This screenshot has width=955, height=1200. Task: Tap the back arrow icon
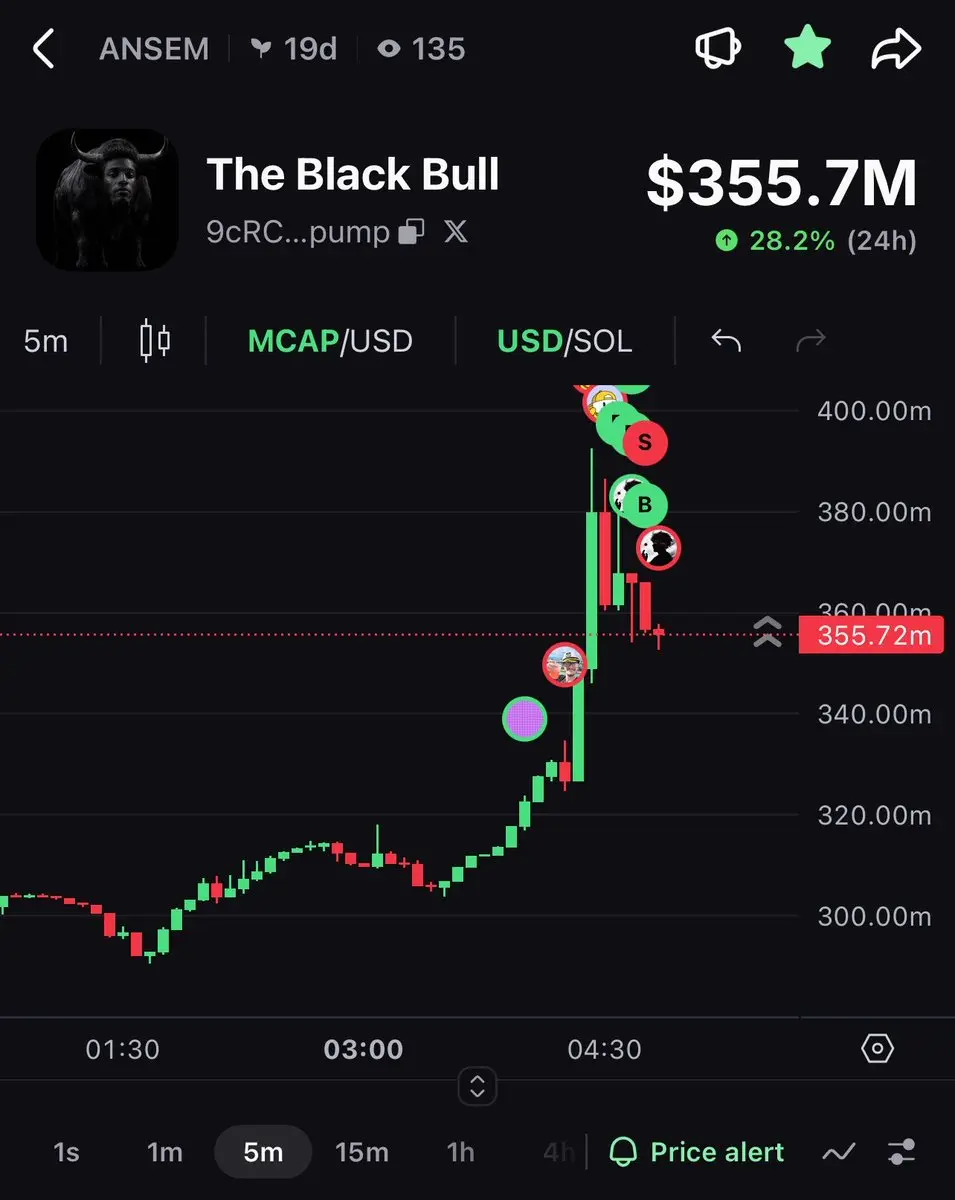(x=43, y=48)
